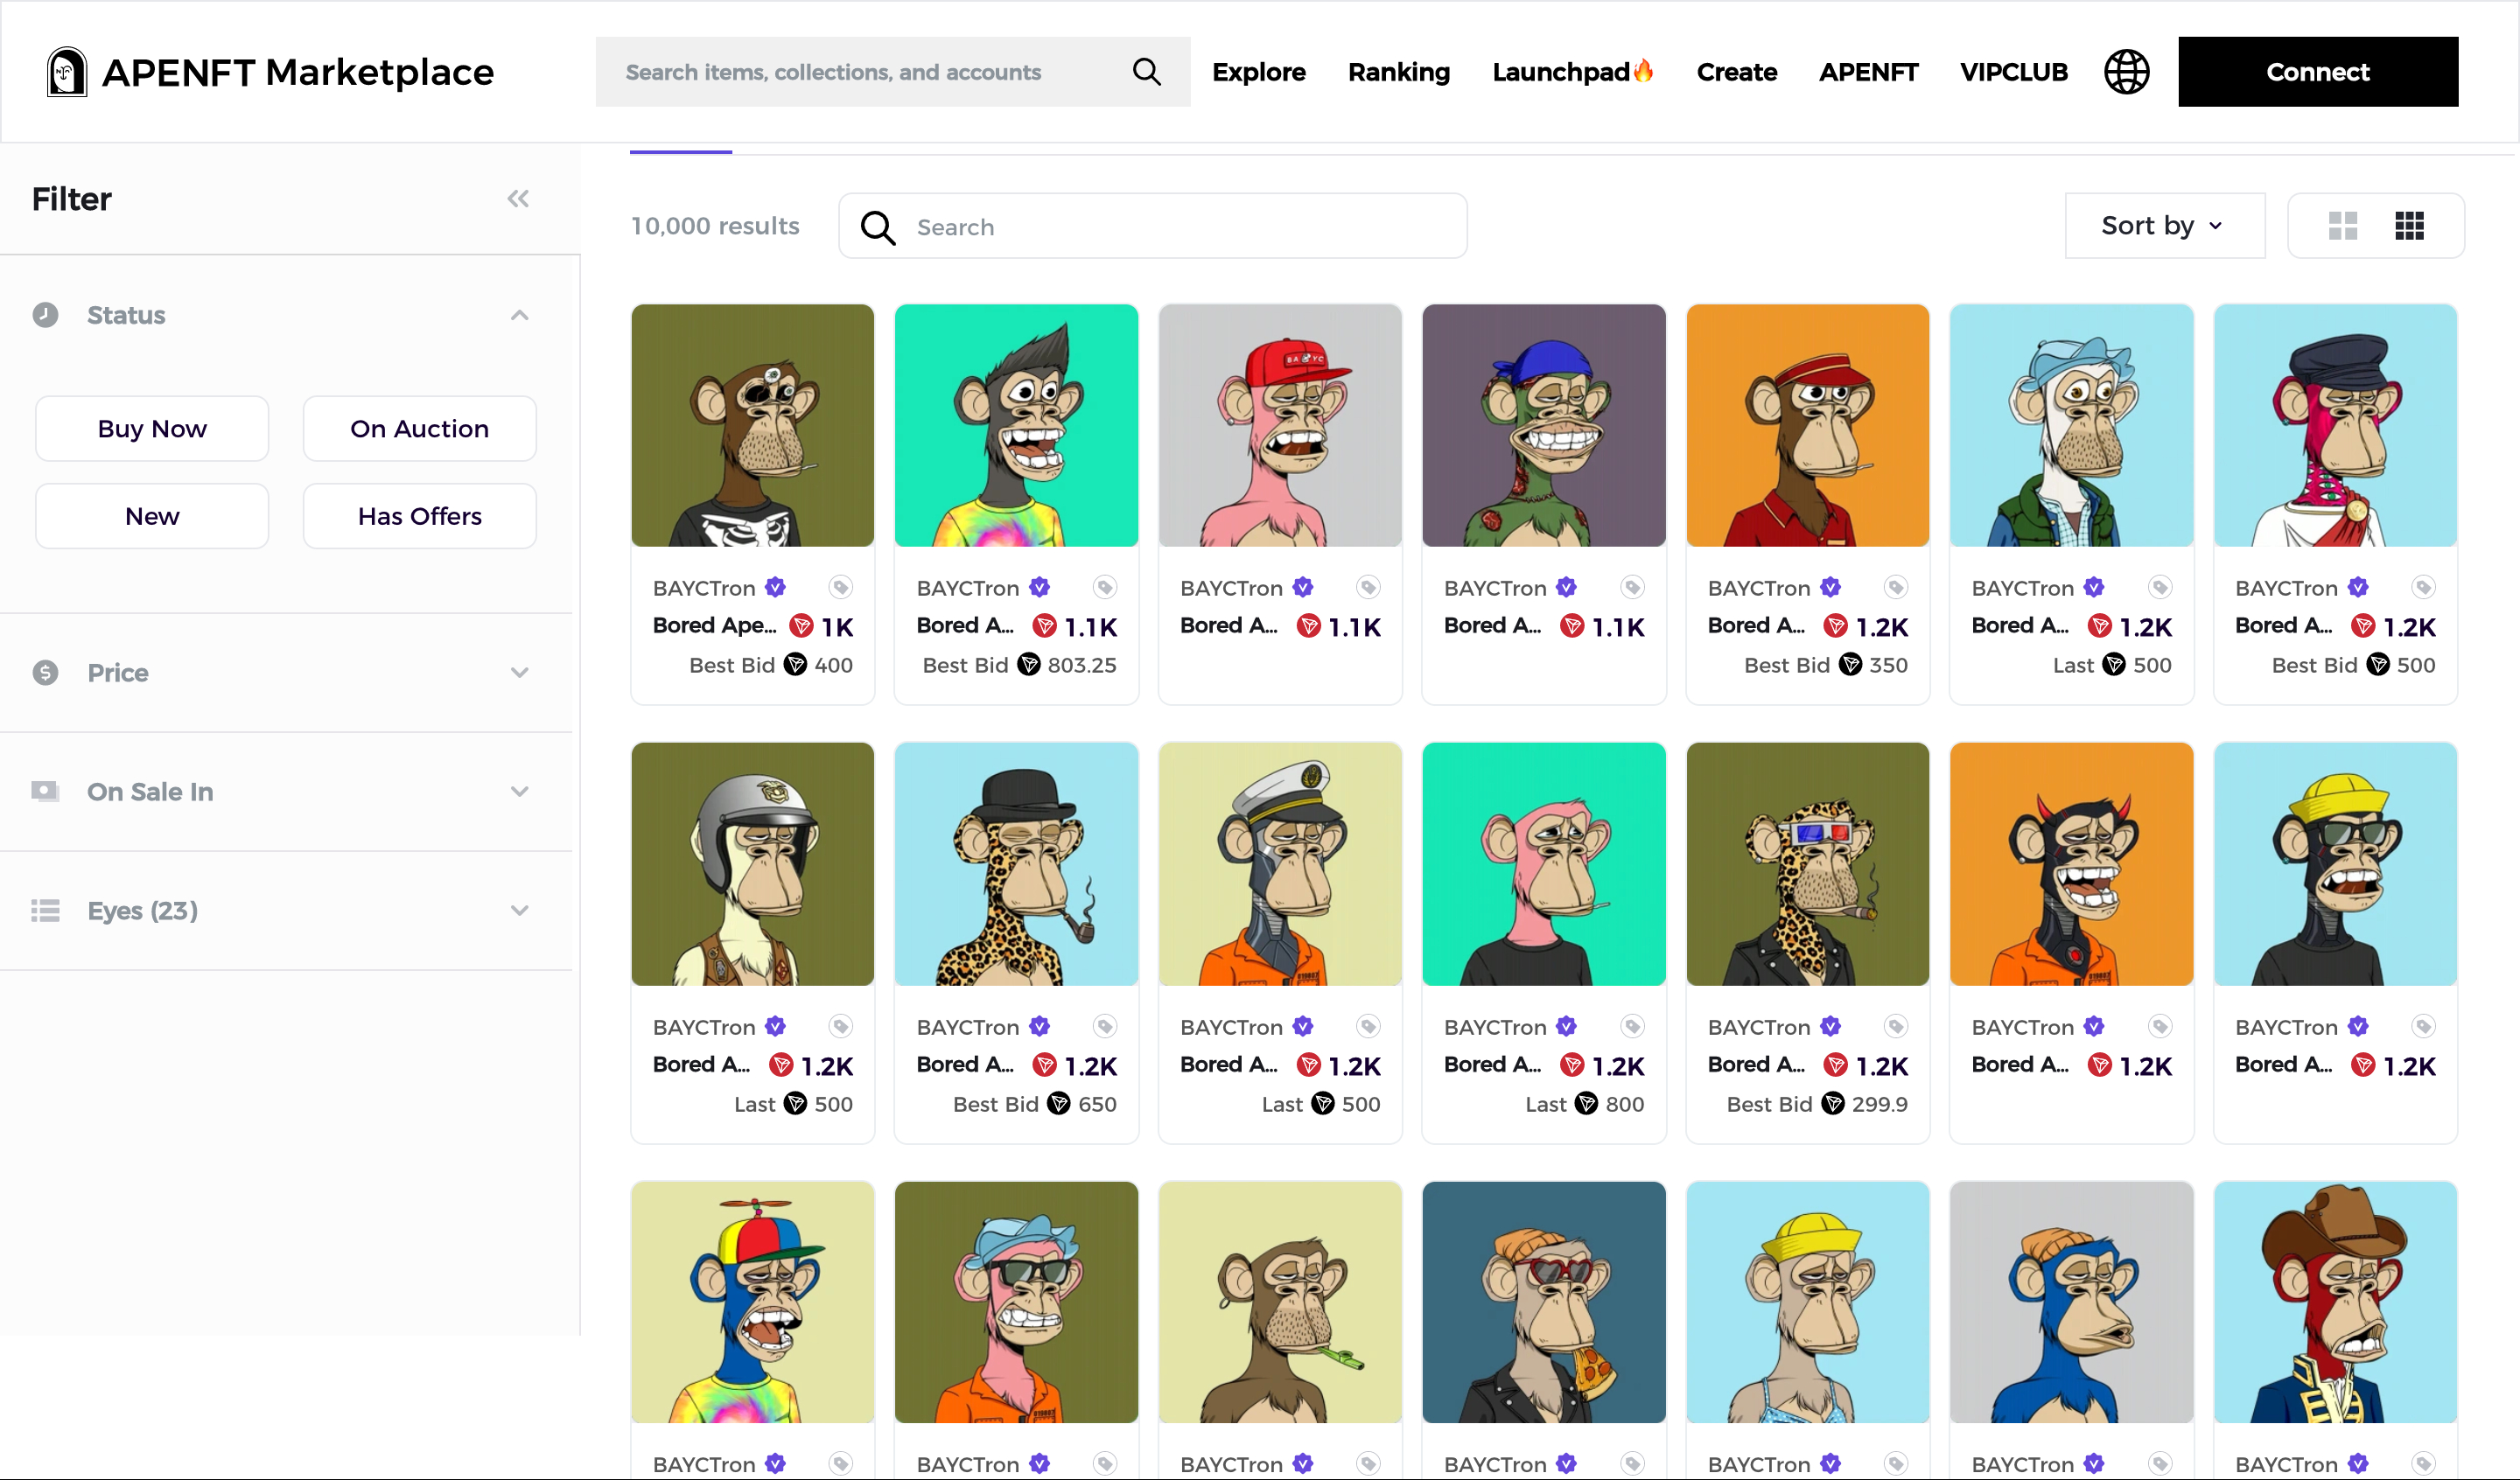This screenshot has height=1480, width=2520.
Task: Open the APENFT menu item
Action: (1868, 72)
